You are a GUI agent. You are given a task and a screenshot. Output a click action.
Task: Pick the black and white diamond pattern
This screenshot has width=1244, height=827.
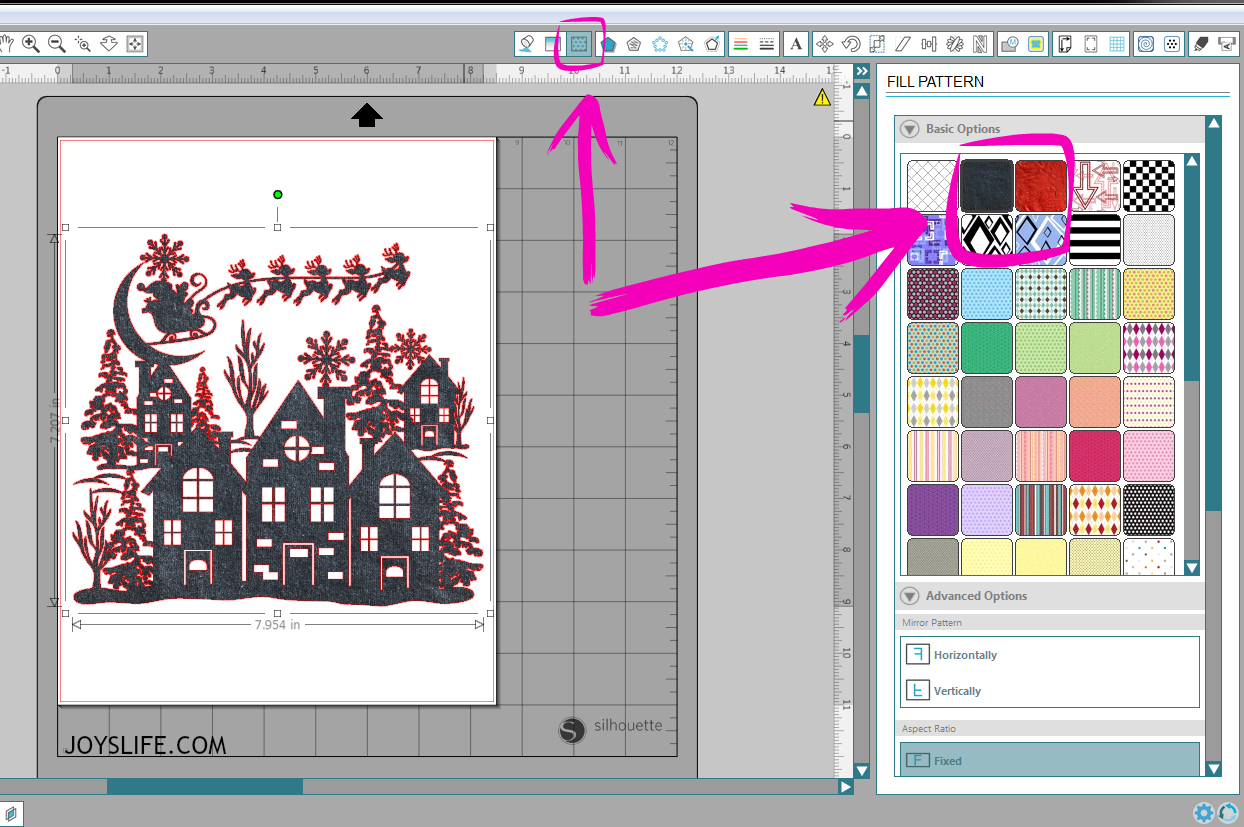[987, 239]
